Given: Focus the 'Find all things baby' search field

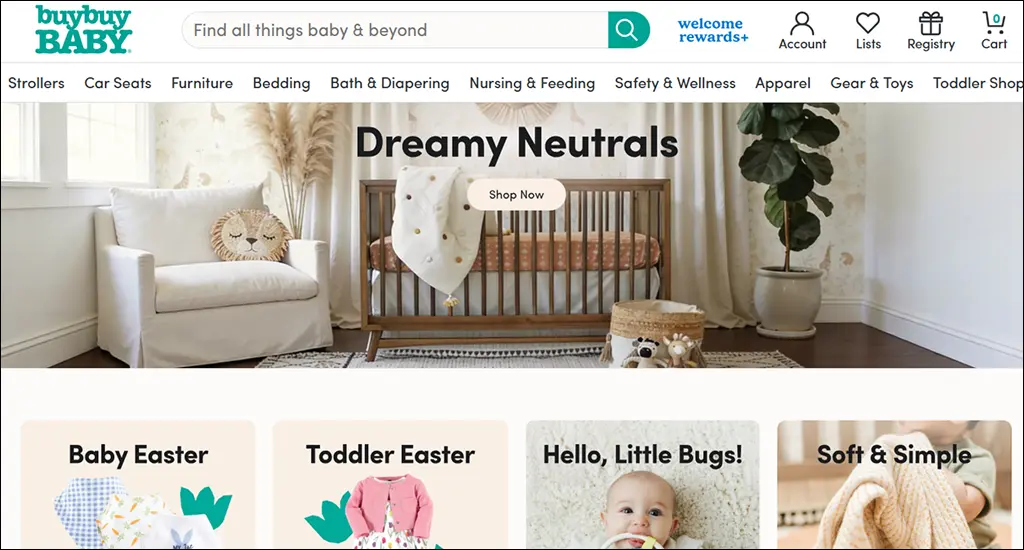Looking at the screenshot, I should [395, 30].
